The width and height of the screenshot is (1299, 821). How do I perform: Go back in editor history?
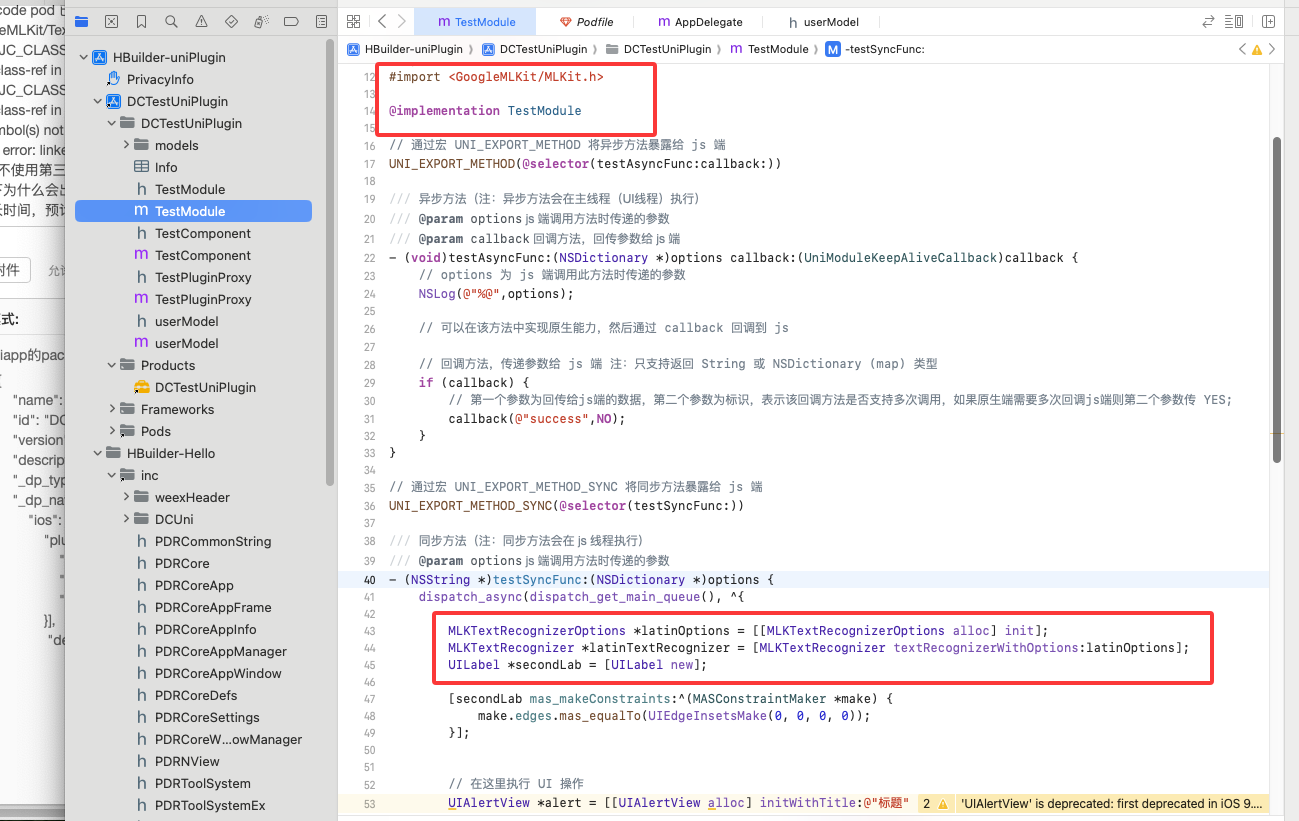382,21
